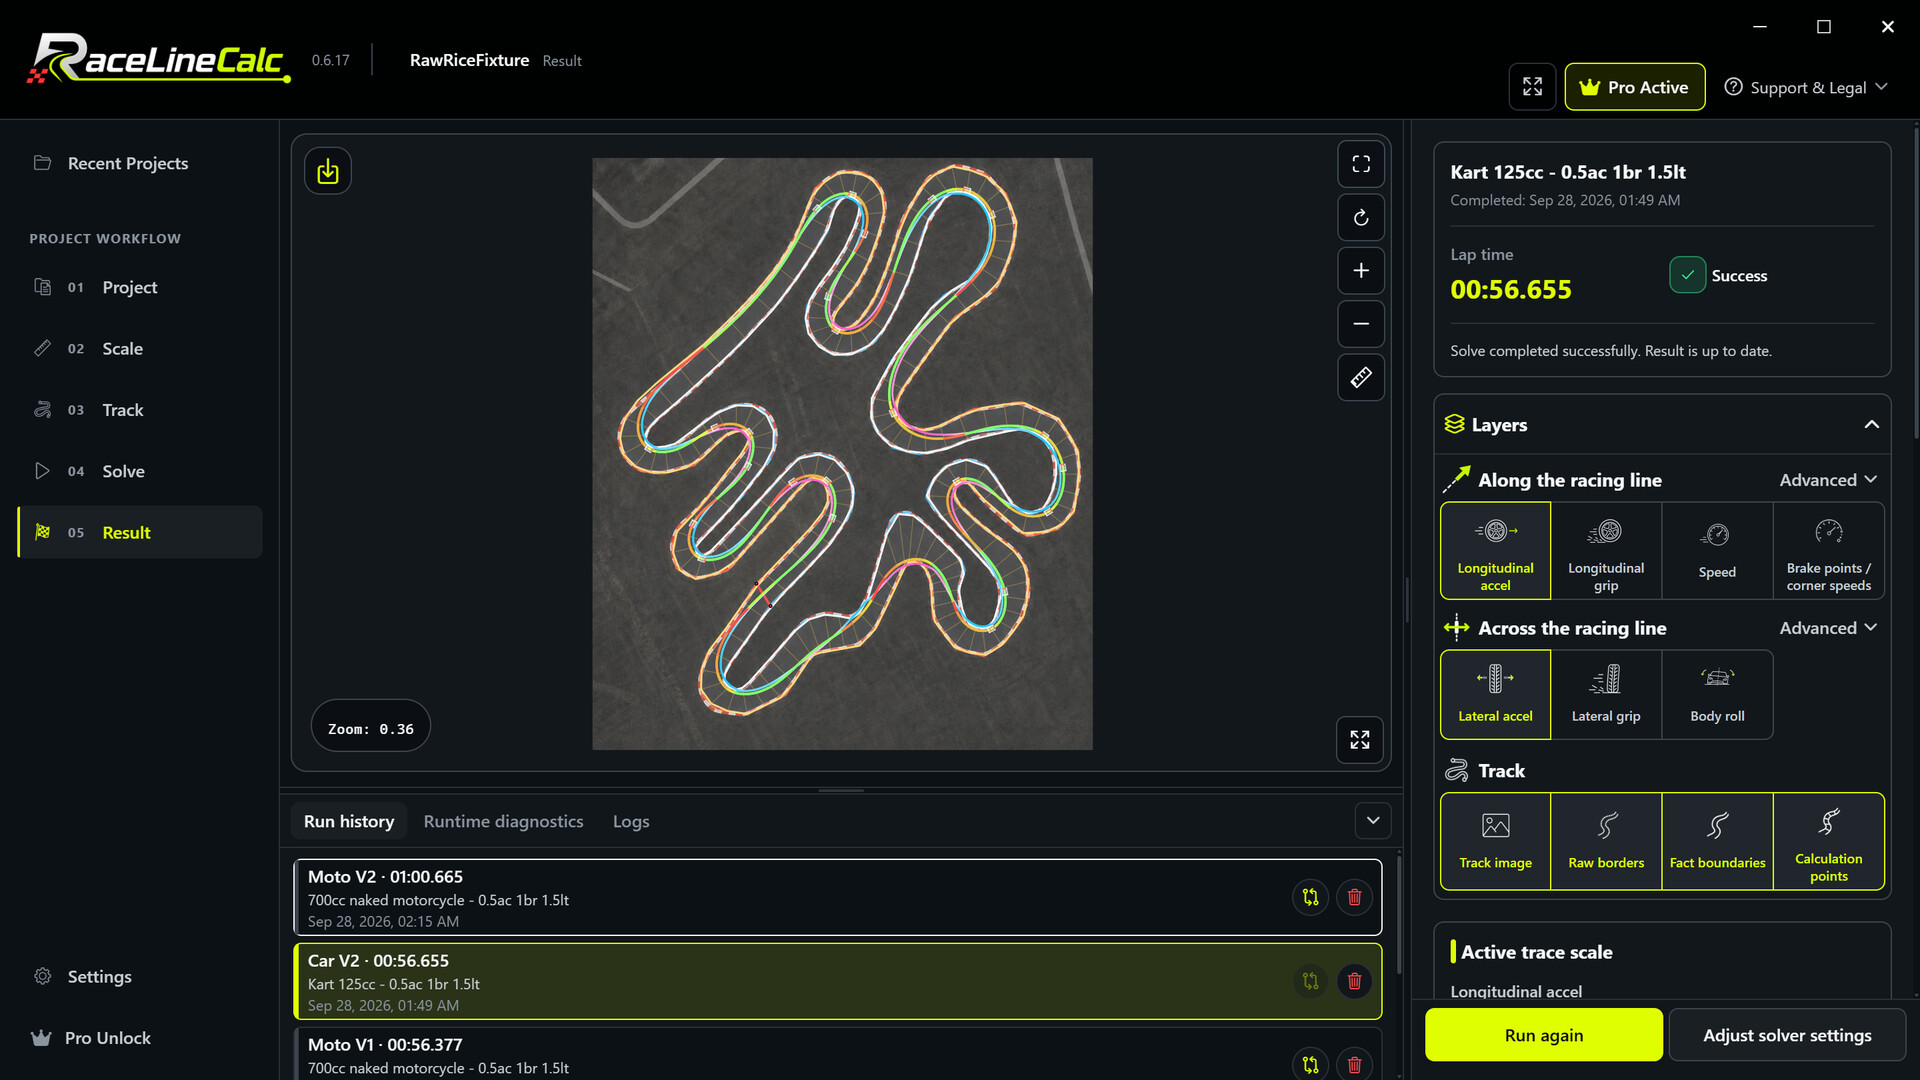Compare icon on Moto V2 run
Screen dimensions: 1920x1080
tap(1310, 897)
